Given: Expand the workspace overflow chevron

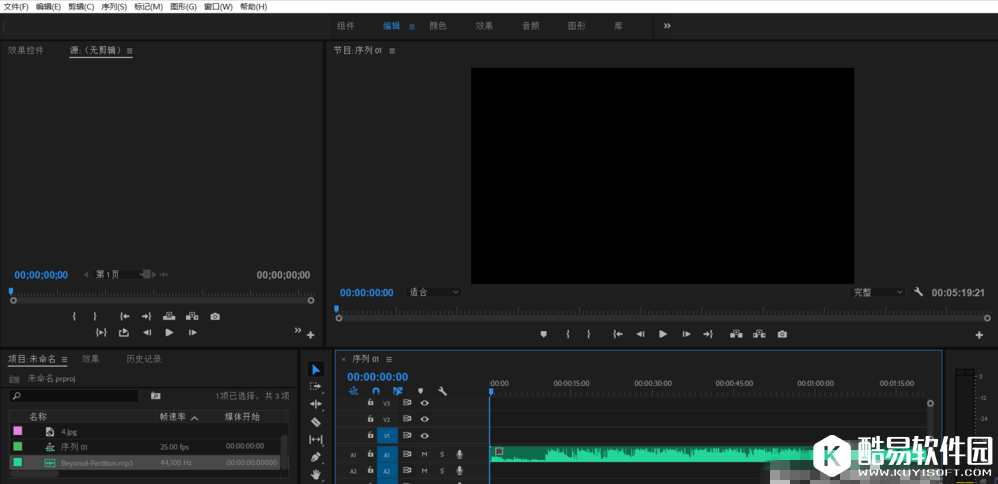Looking at the screenshot, I should click(667, 25).
